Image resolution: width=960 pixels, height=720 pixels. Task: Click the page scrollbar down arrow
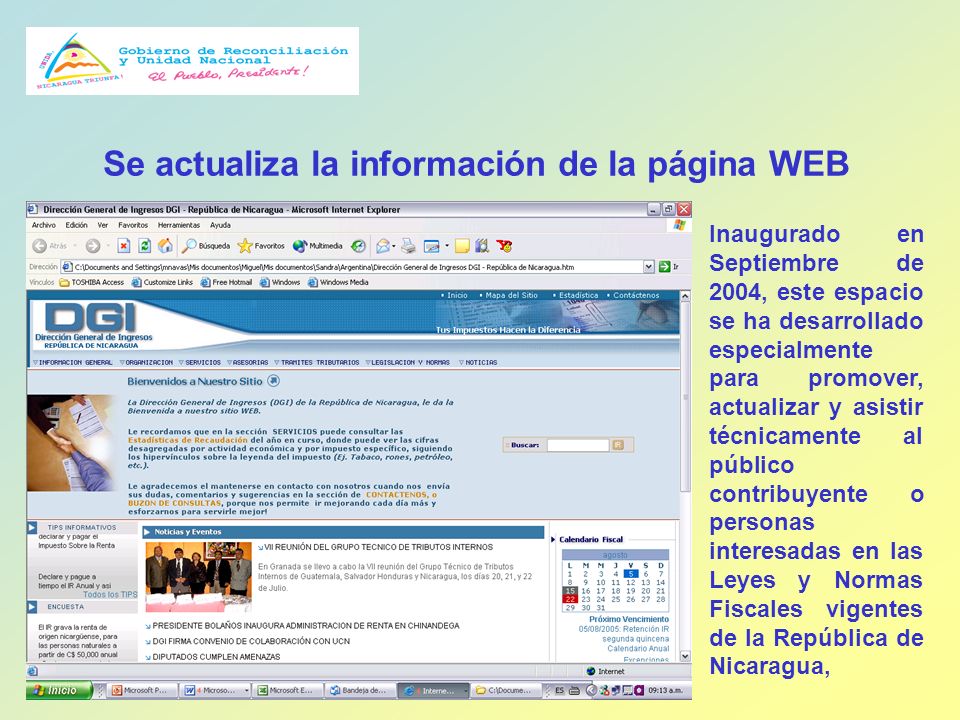click(x=685, y=656)
